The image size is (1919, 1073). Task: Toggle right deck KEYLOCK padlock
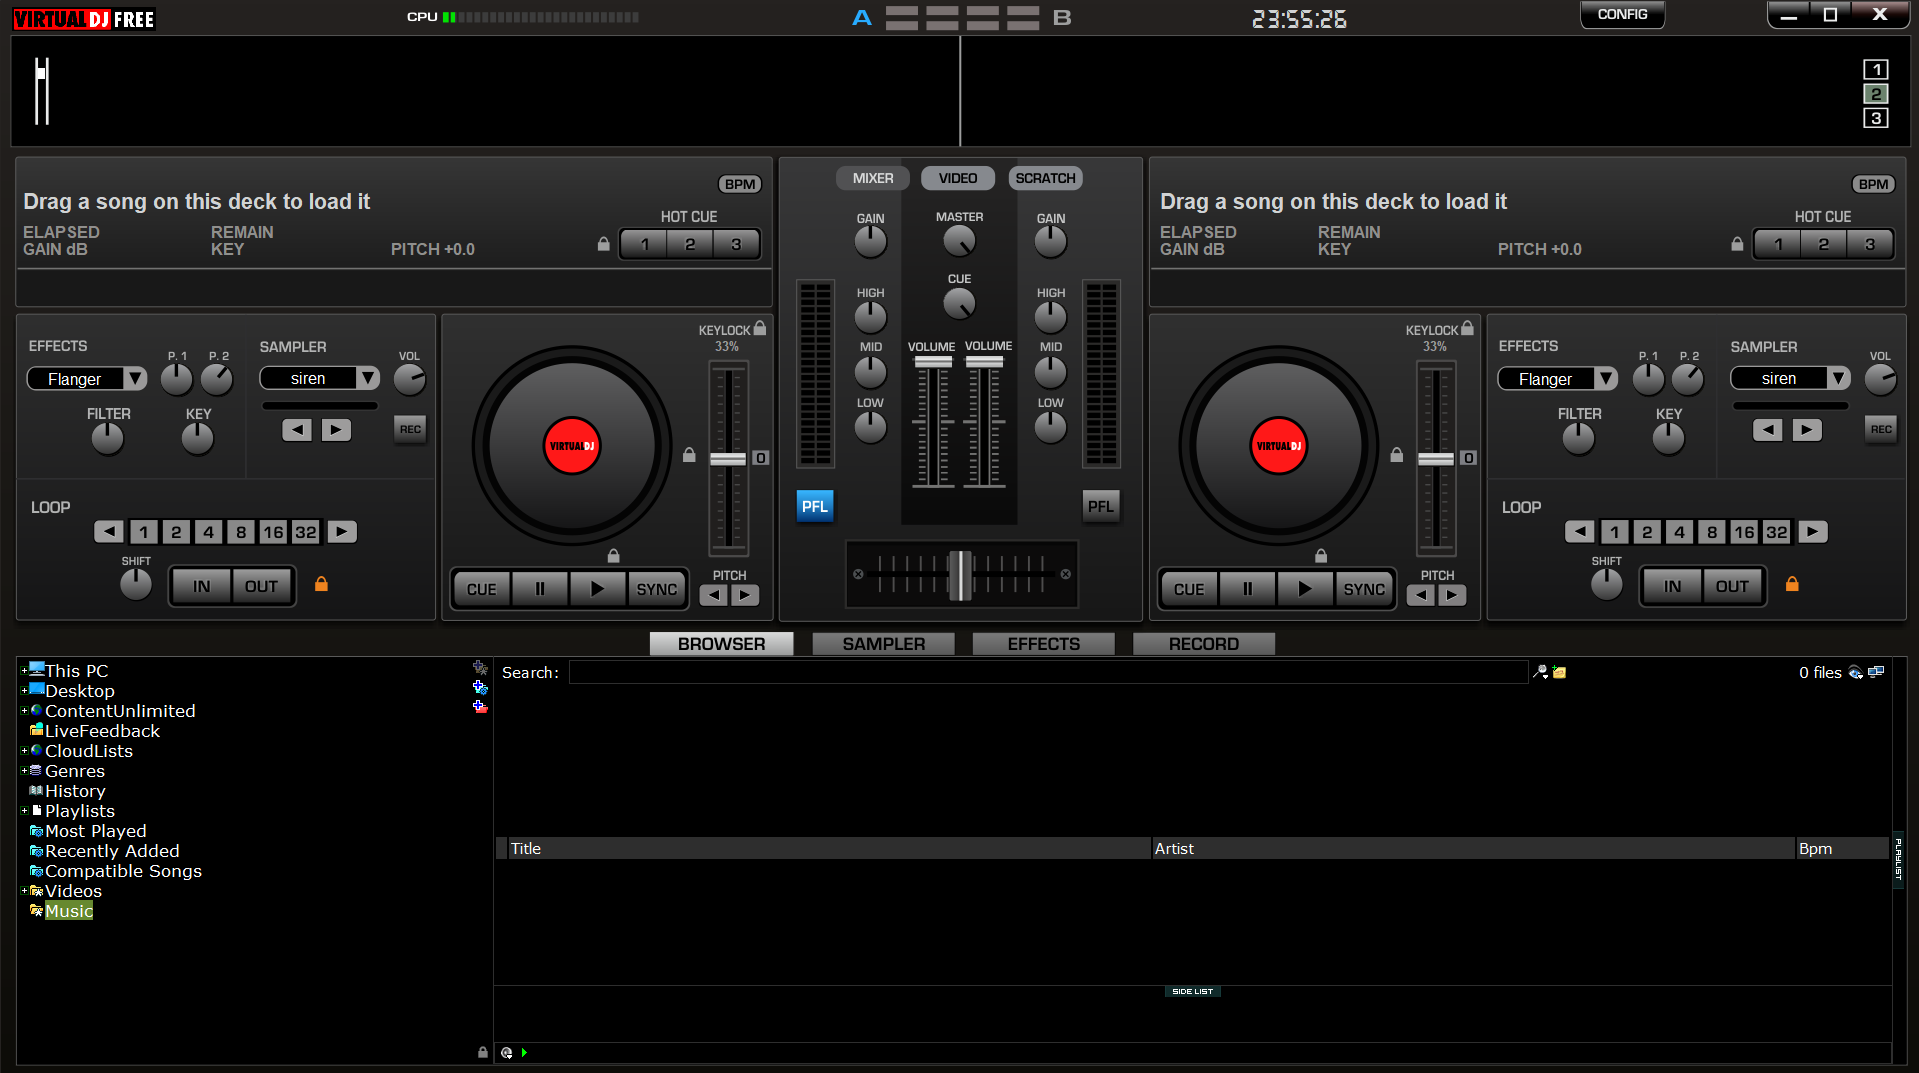[x=1467, y=328]
